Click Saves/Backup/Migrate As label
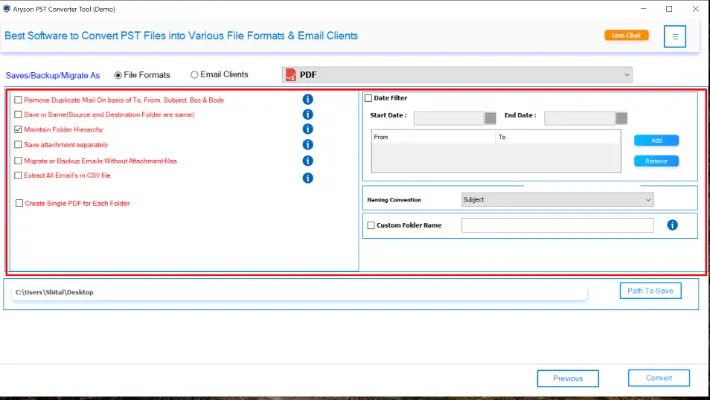This screenshot has width=710, height=400. 53,75
